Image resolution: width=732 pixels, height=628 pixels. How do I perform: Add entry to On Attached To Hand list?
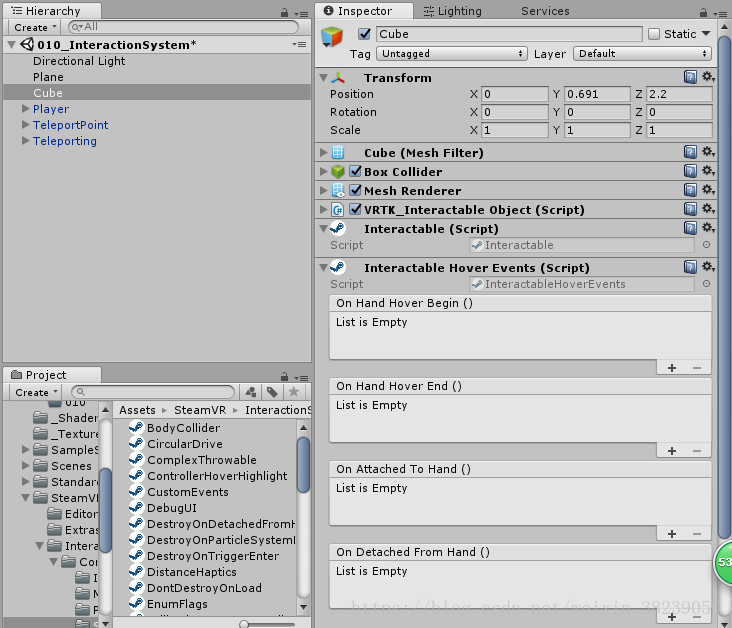pyautogui.click(x=672, y=534)
